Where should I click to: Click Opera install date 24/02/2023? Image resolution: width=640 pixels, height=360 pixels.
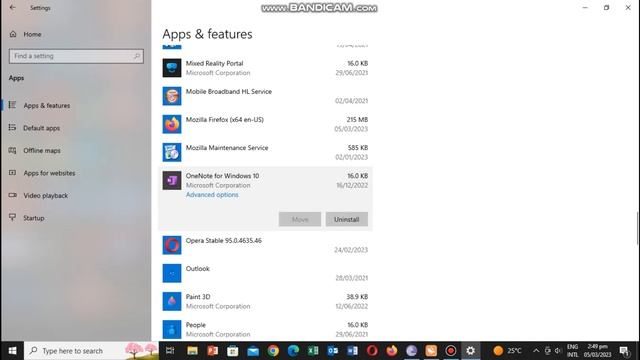click(351, 250)
